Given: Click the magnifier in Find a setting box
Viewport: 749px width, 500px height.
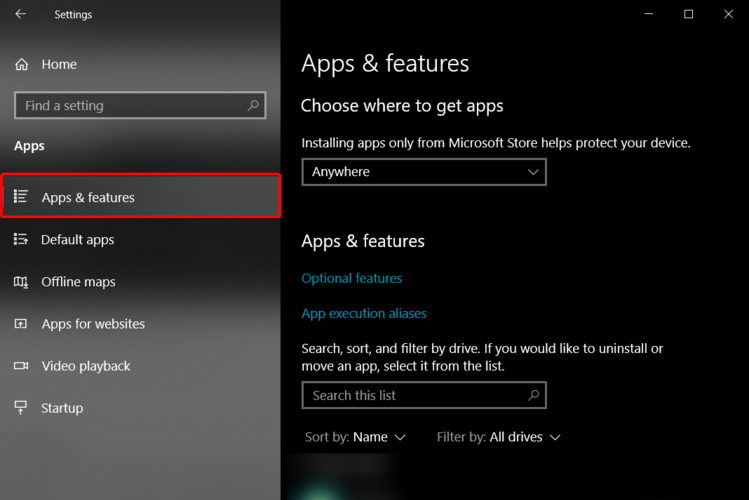Looking at the screenshot, I should [x=253, y=105].
